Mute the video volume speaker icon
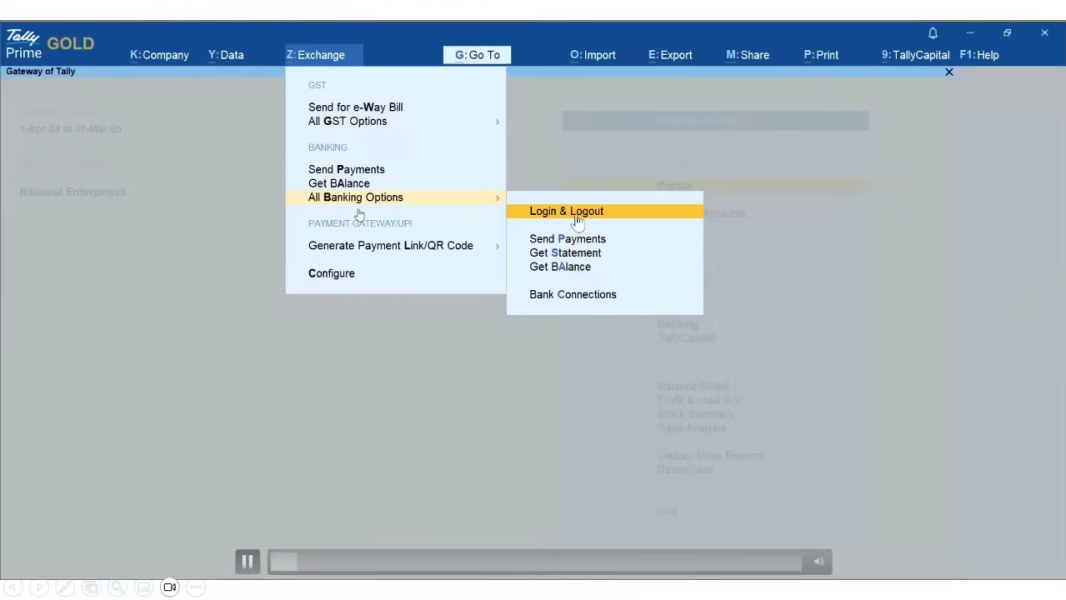This screenshot has width=1066, height=600. [818, 561]
